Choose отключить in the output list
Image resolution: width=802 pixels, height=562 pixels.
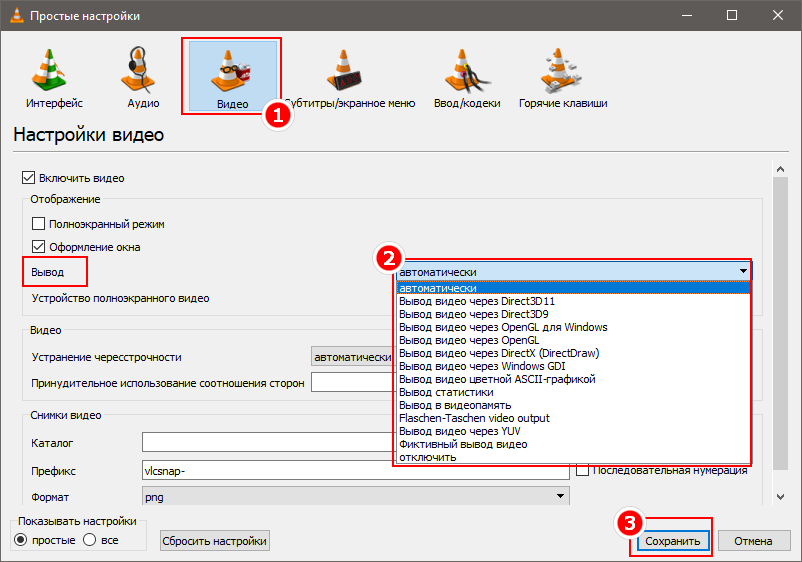pyautogui.click(x=573, y=457)
